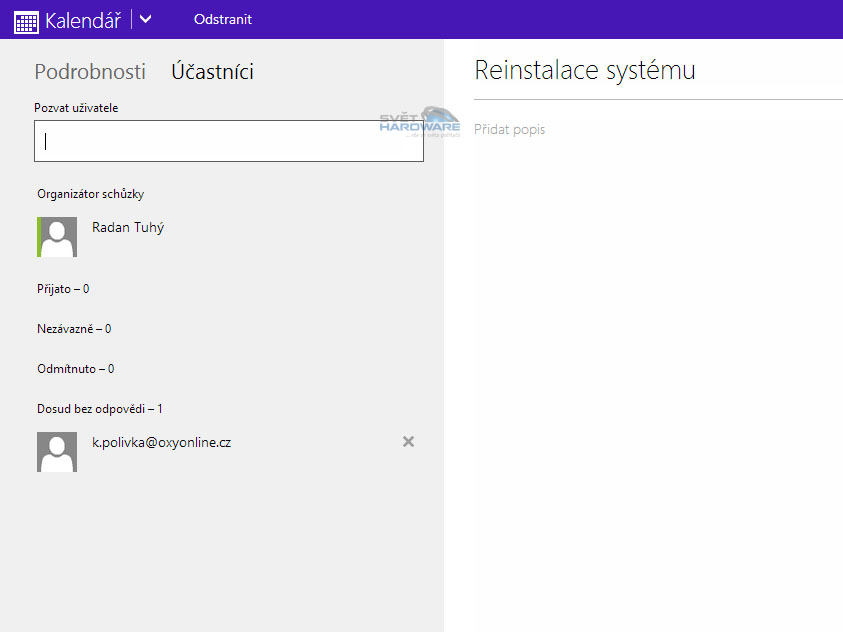Remove attendee k.polivka with the X icon

point(408,442)
